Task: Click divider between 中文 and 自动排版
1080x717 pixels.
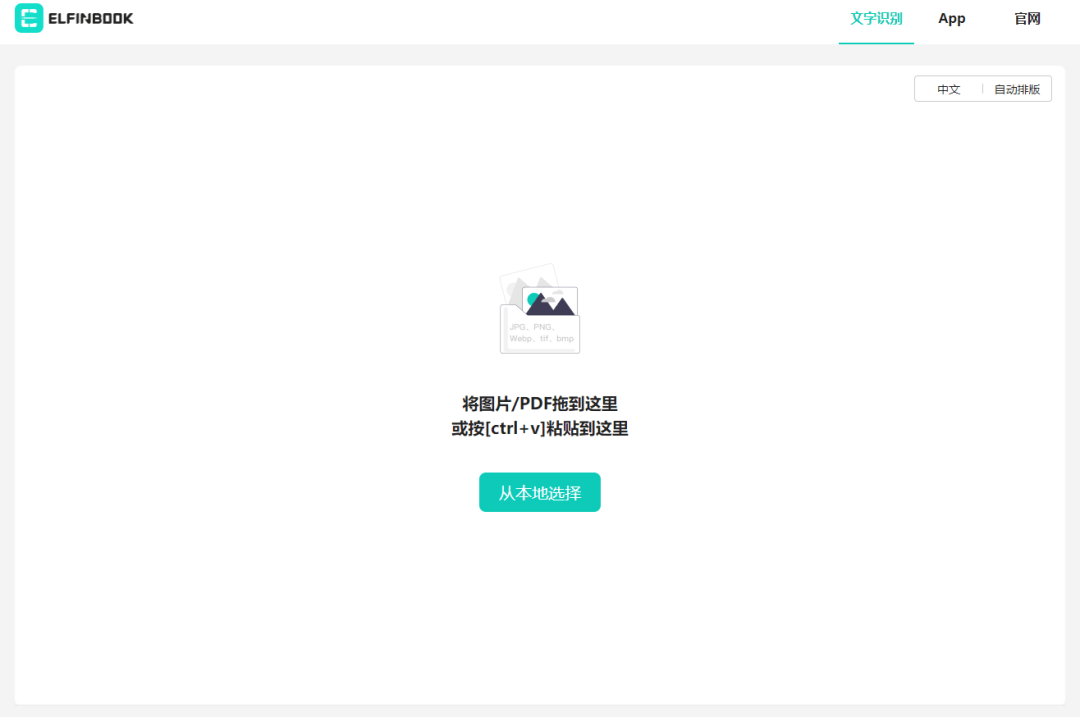Action: [982, 89]
